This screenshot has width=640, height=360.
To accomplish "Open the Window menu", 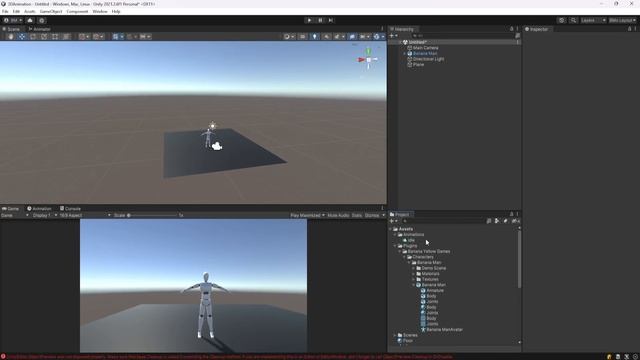I will 100,11.
